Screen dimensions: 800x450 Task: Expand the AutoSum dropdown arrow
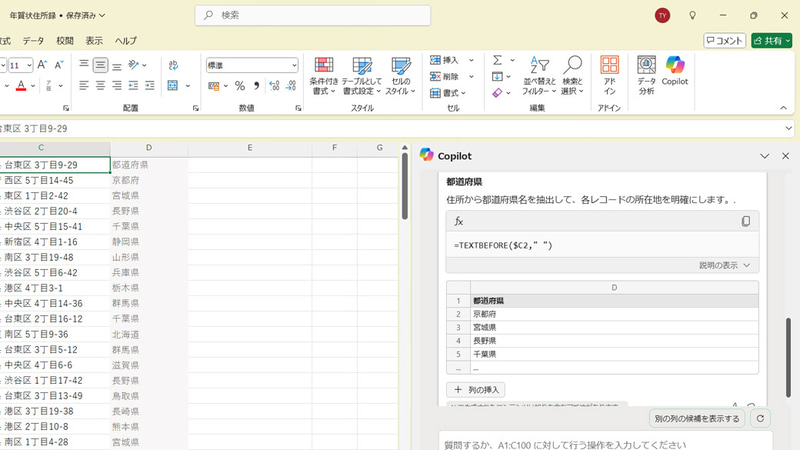512,60
